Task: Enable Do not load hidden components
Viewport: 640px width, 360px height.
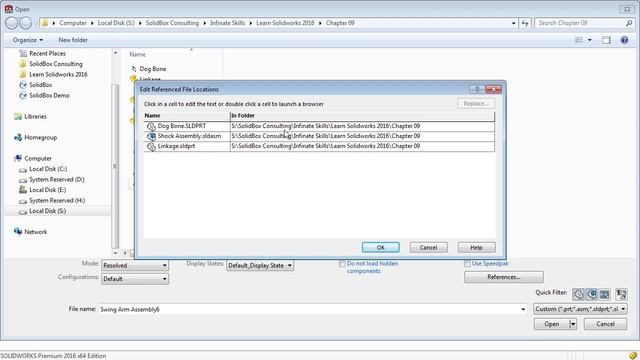Action: tap(342, 264)
